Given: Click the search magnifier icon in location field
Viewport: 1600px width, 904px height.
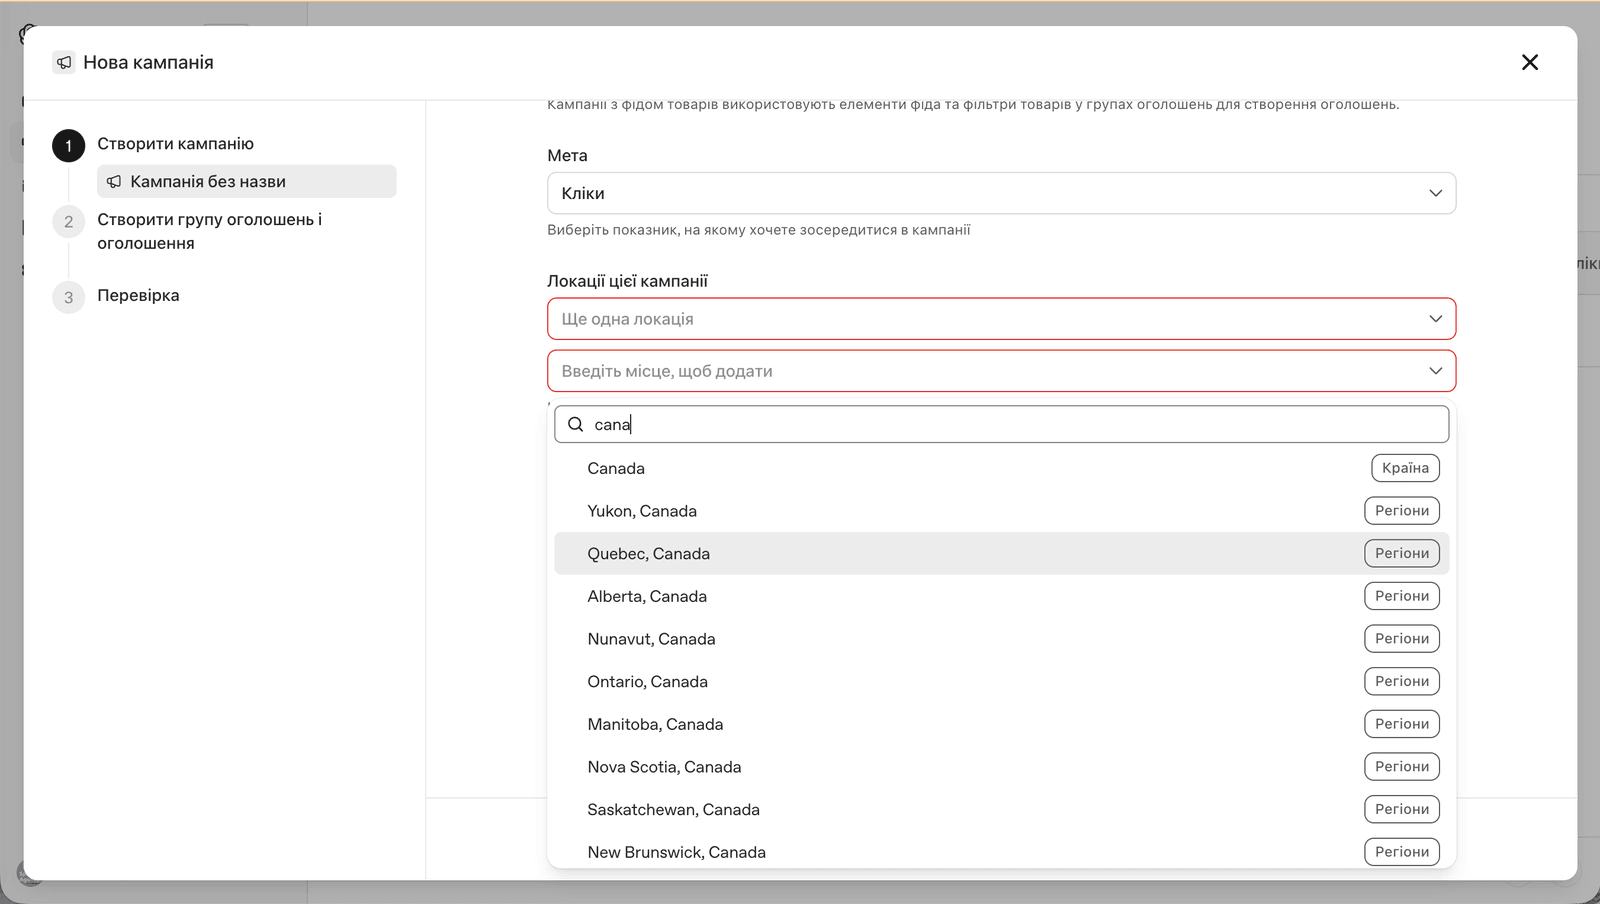Looking at the screenshot, I should 575,424.
